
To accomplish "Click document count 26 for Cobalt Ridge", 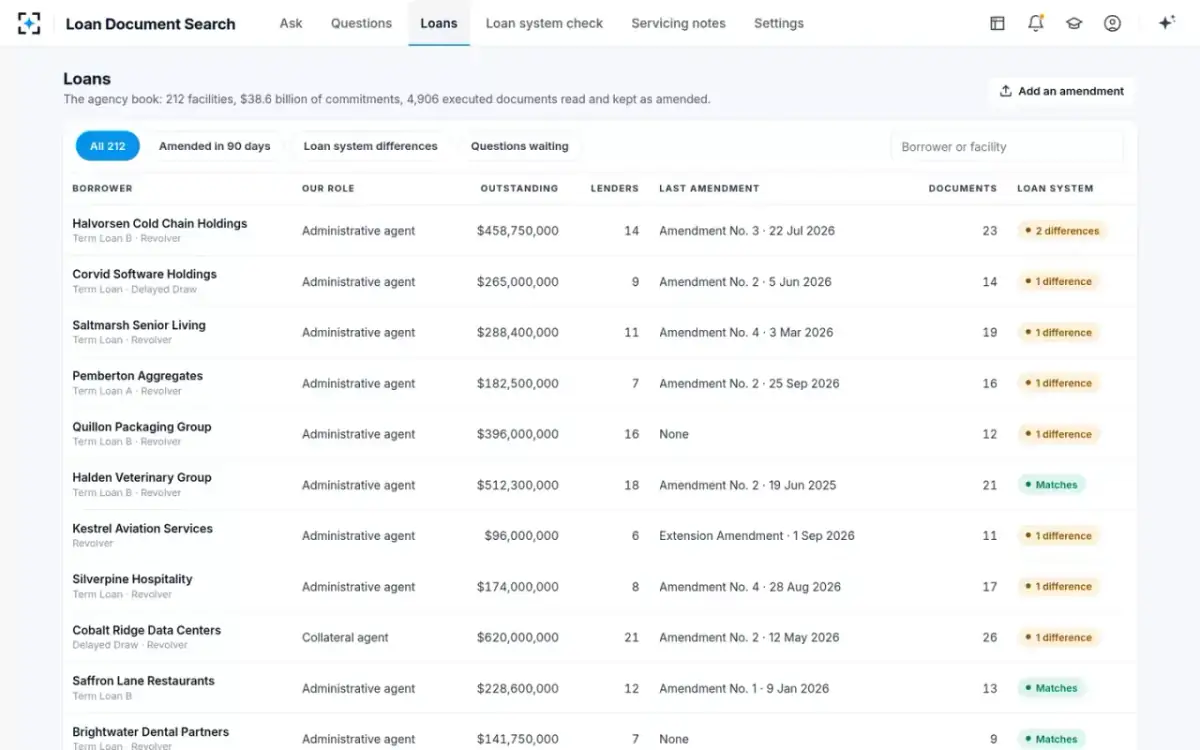I will click(x=990, y=638).
